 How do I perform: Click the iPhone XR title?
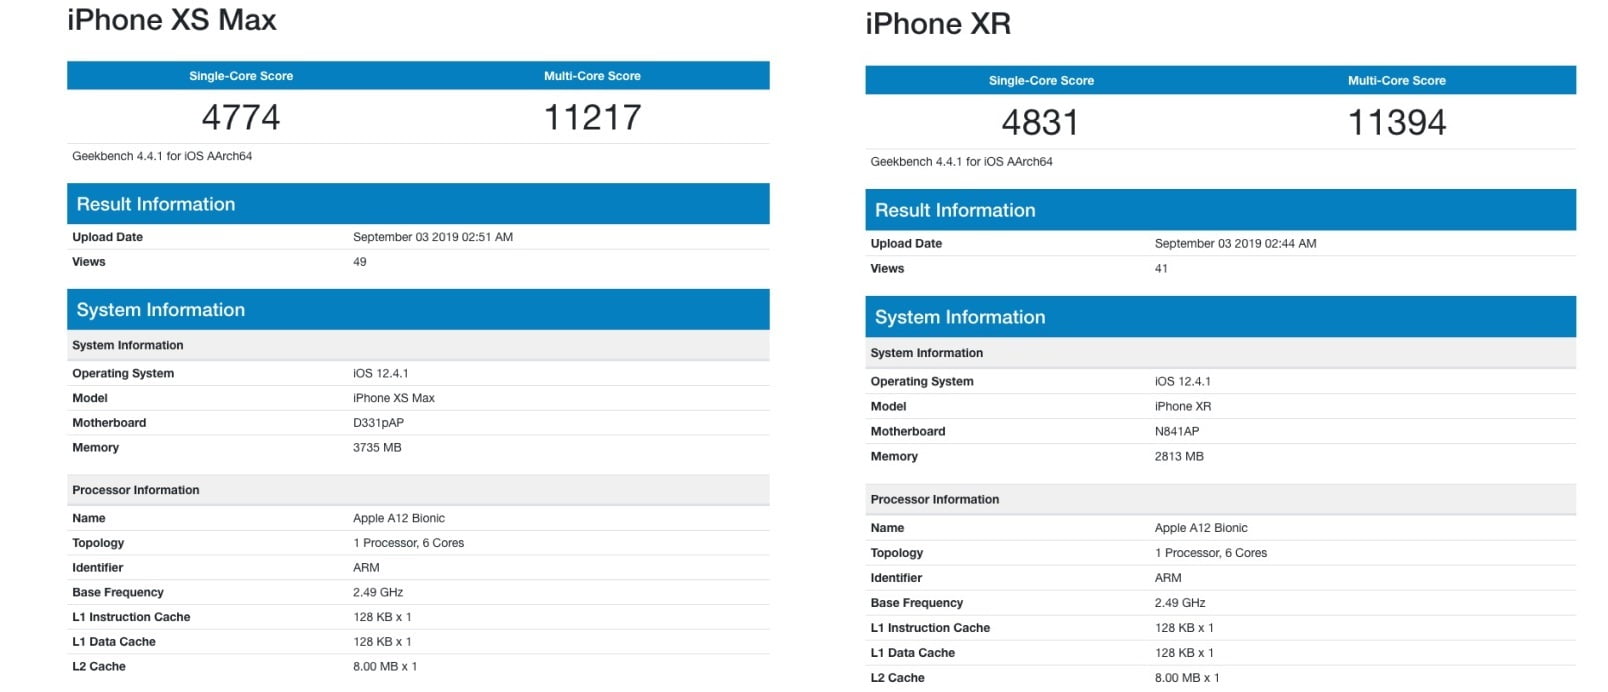click(x=937, y=24)
